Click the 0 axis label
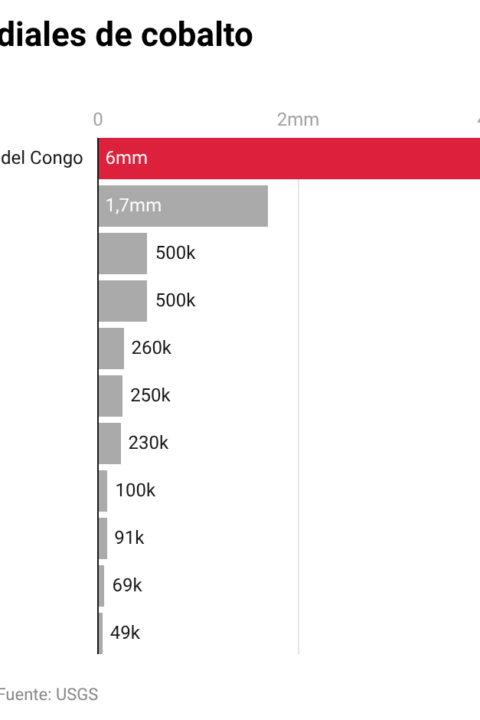 [98, 119]
